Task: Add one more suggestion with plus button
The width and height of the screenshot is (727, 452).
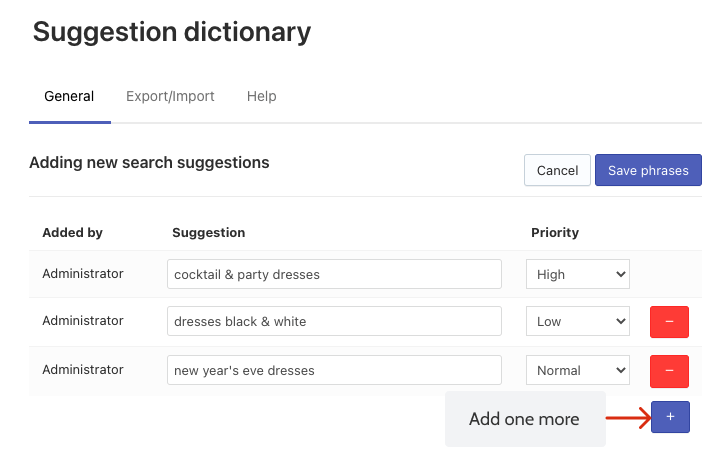Action: pos(670,417)
